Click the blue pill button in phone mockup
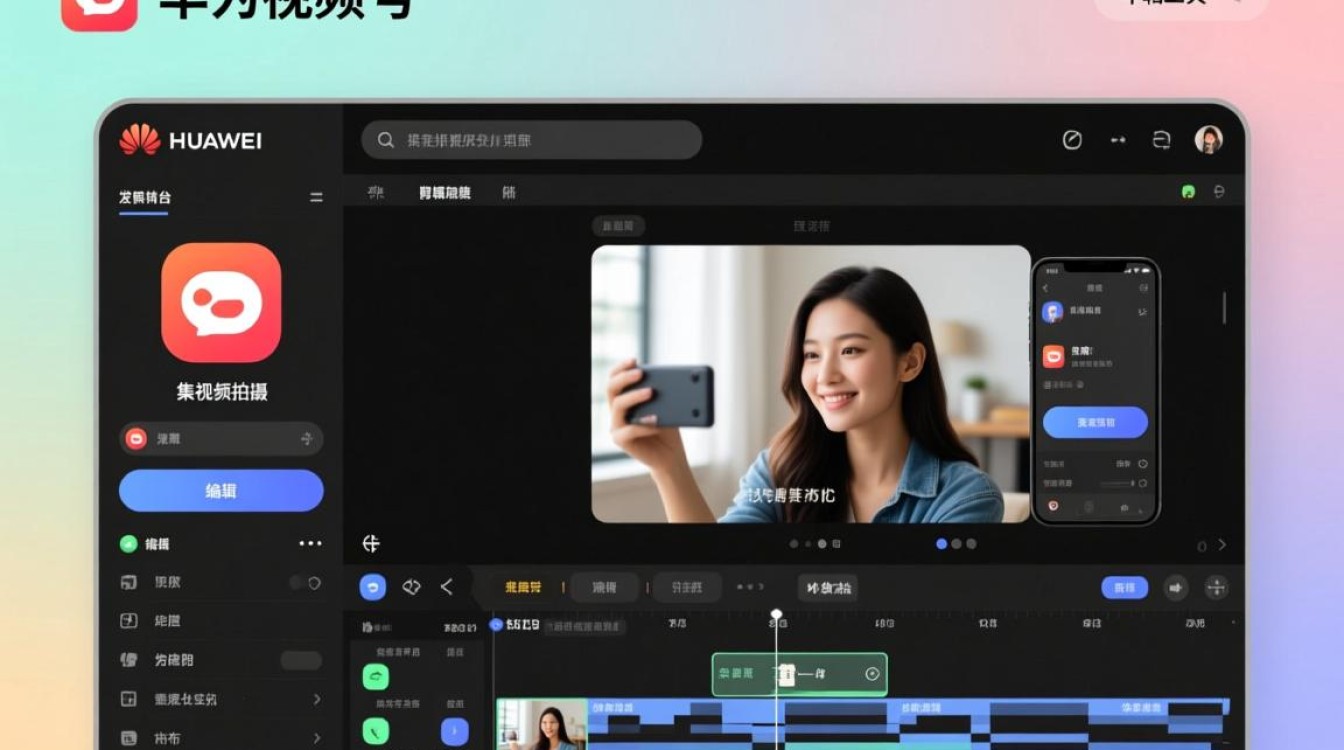The image size is (1344, 750). [x=1095, y=423]
